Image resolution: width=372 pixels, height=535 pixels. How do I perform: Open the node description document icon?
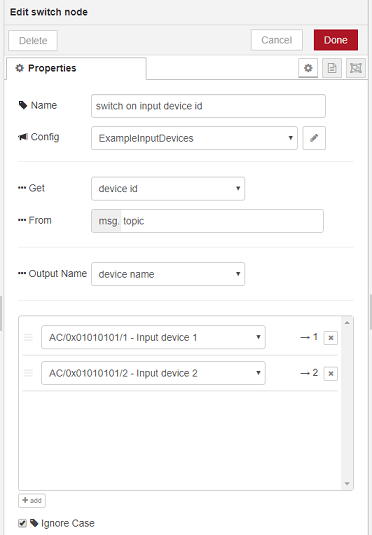coord(332,68)
